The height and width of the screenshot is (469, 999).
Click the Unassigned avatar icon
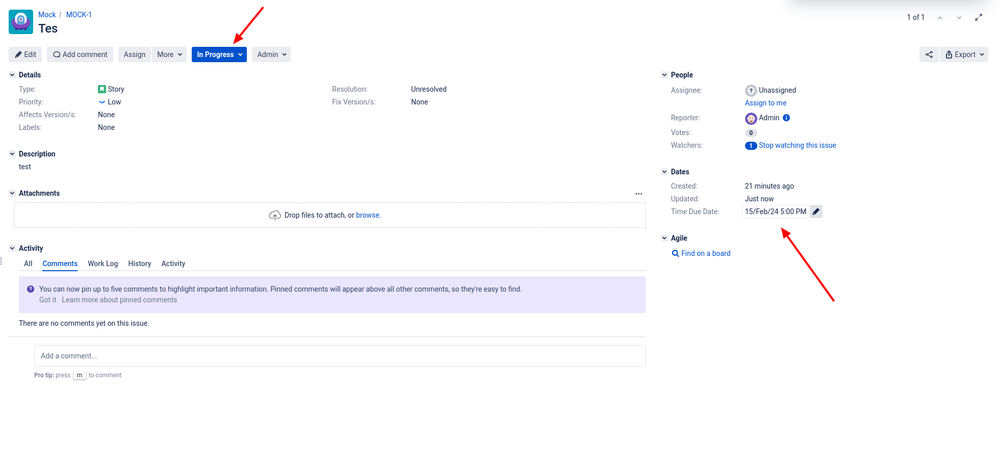point(751,90)
